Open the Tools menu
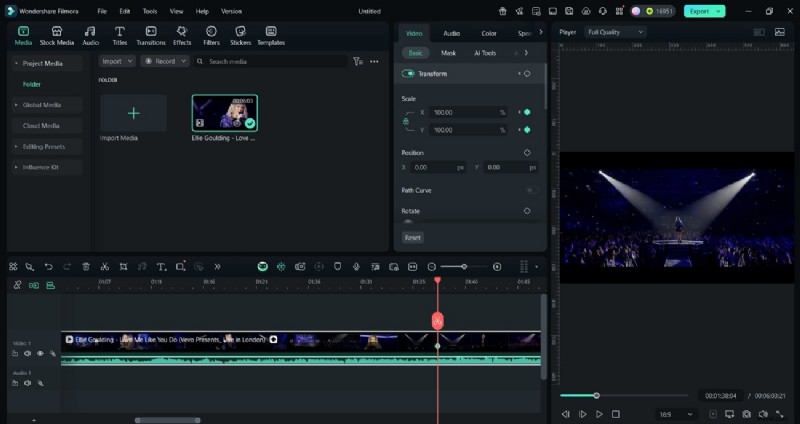 tap(150, 11)
